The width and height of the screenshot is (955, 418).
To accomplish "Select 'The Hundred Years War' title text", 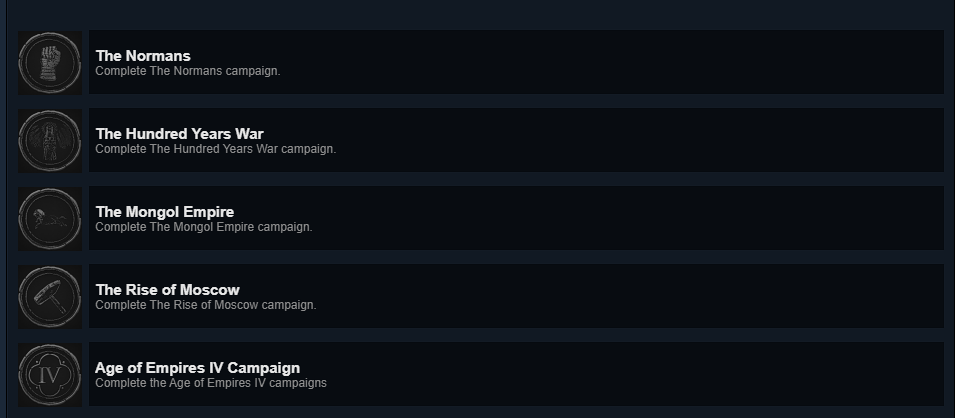I will pos(180,133).
